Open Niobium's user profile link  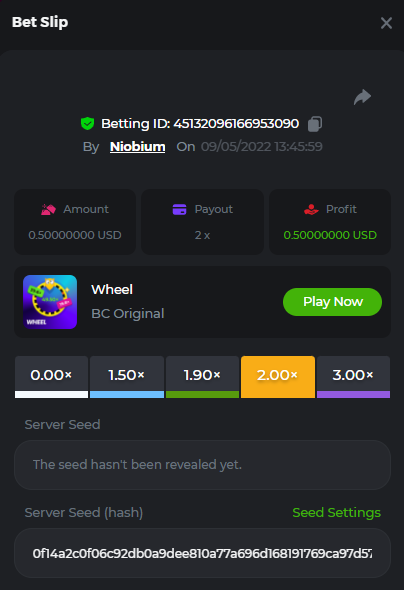click(x=137, y=146)
